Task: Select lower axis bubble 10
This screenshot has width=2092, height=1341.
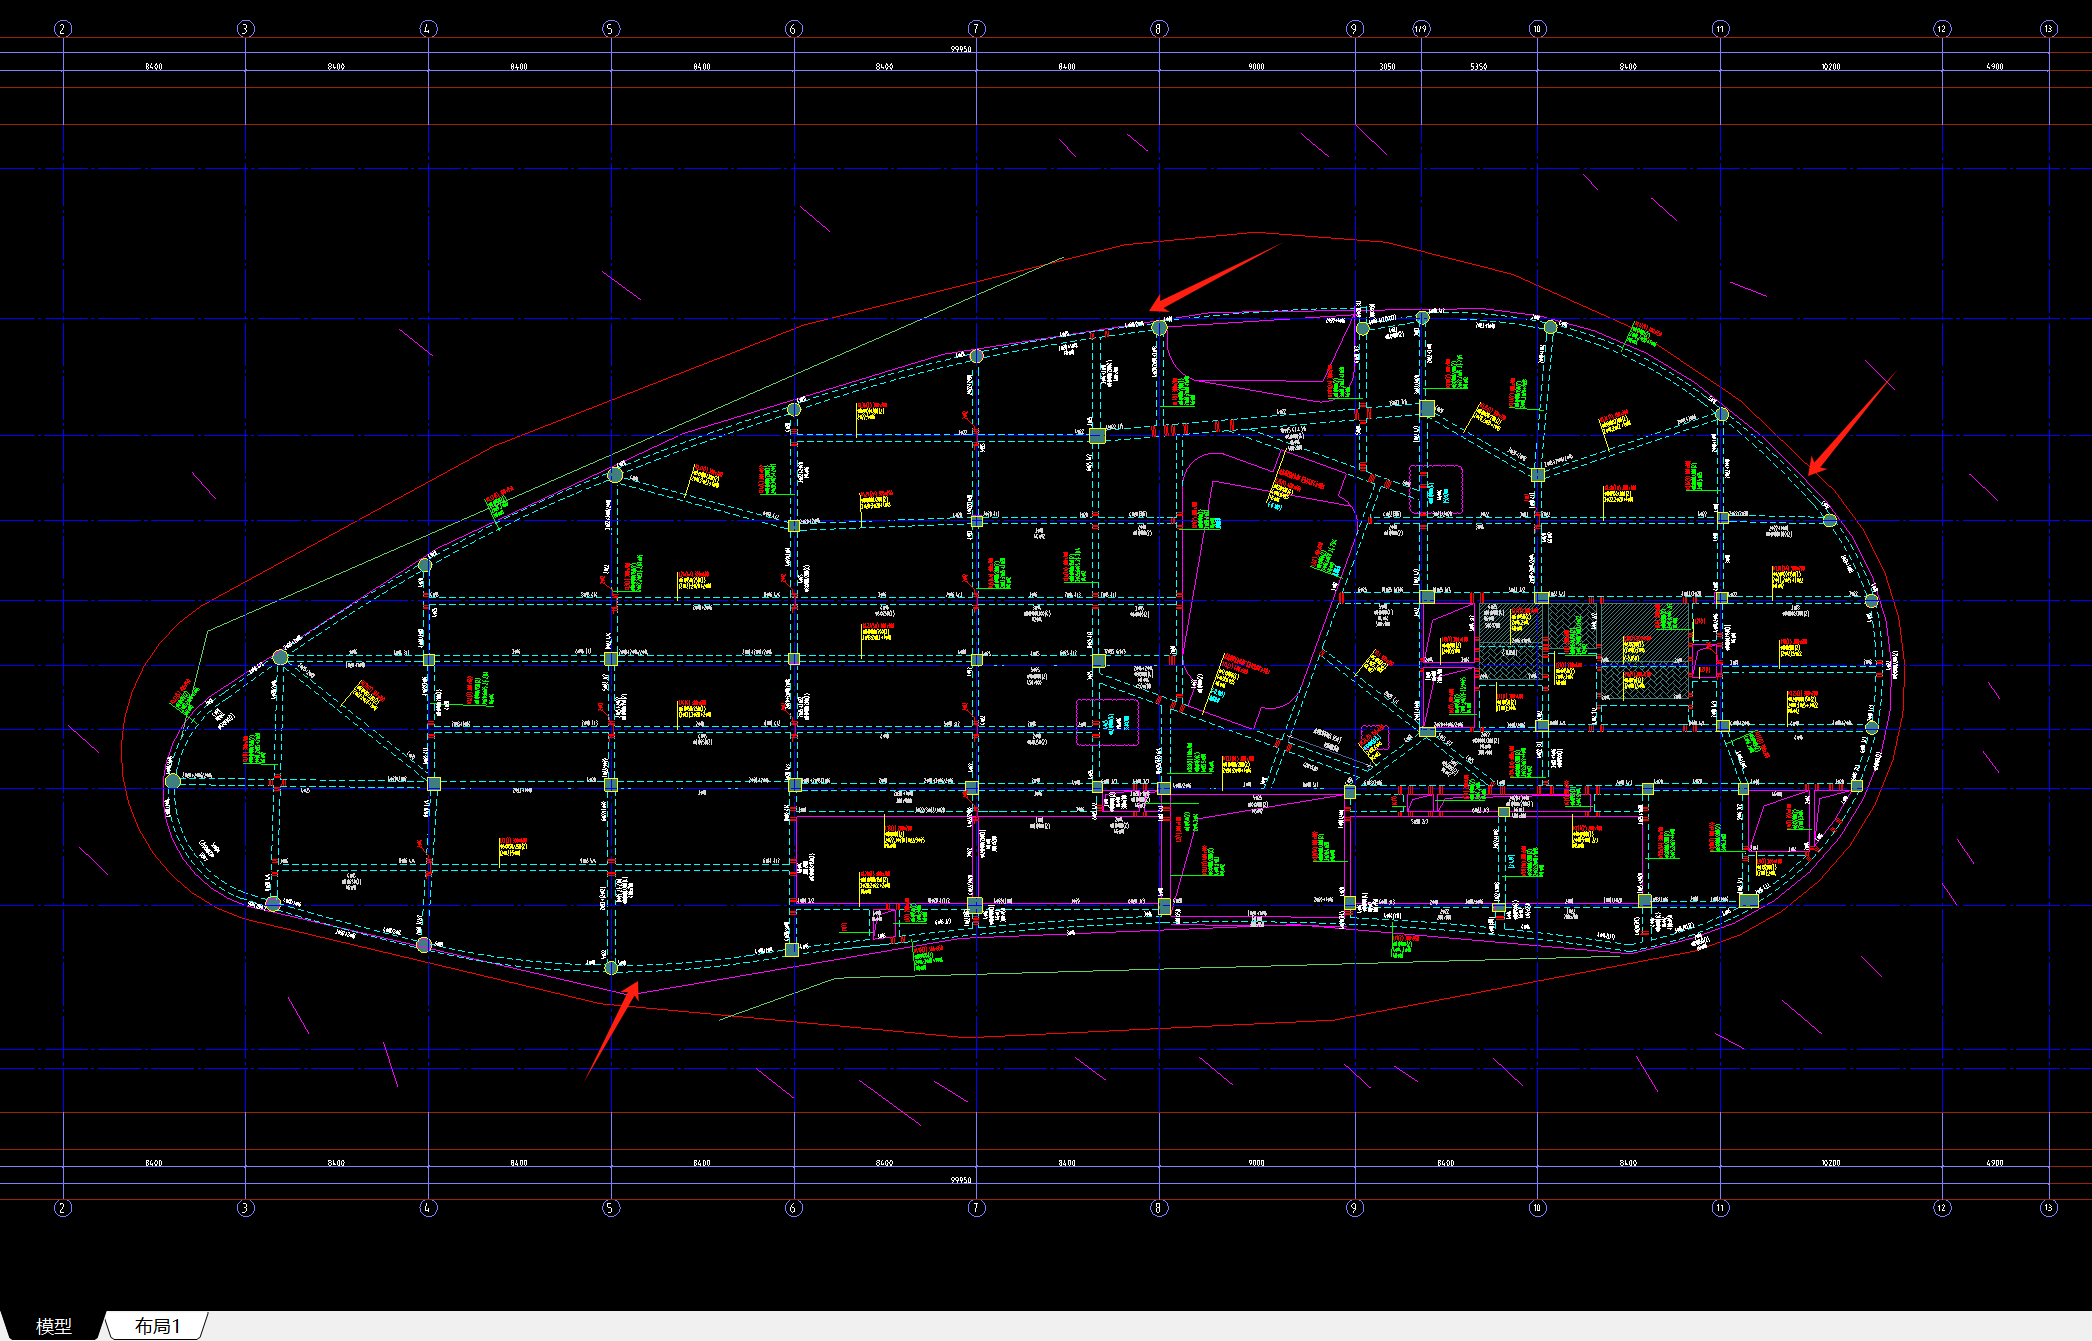Action: click(1538, 1208)
